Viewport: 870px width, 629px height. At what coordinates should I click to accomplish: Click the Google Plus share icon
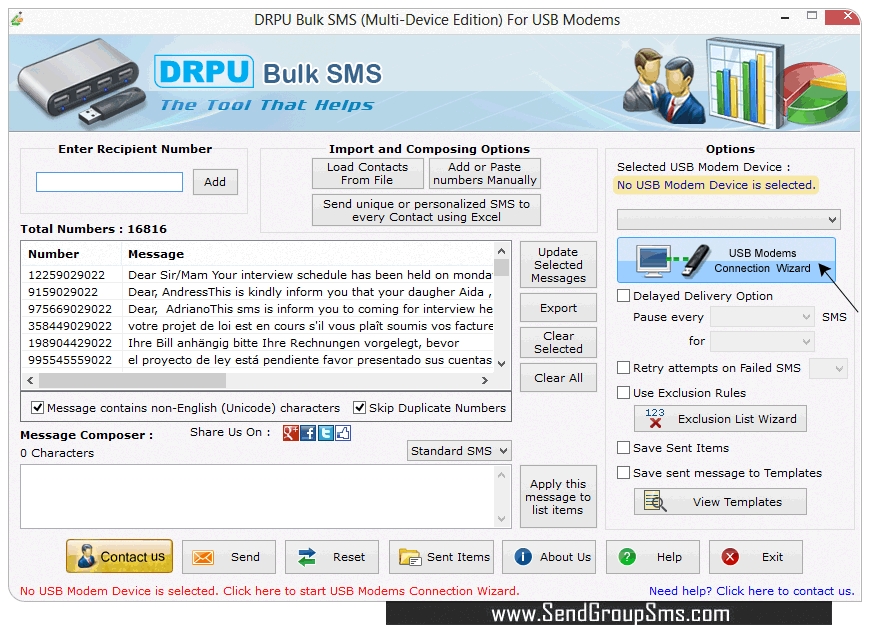[x=291, y=433]
